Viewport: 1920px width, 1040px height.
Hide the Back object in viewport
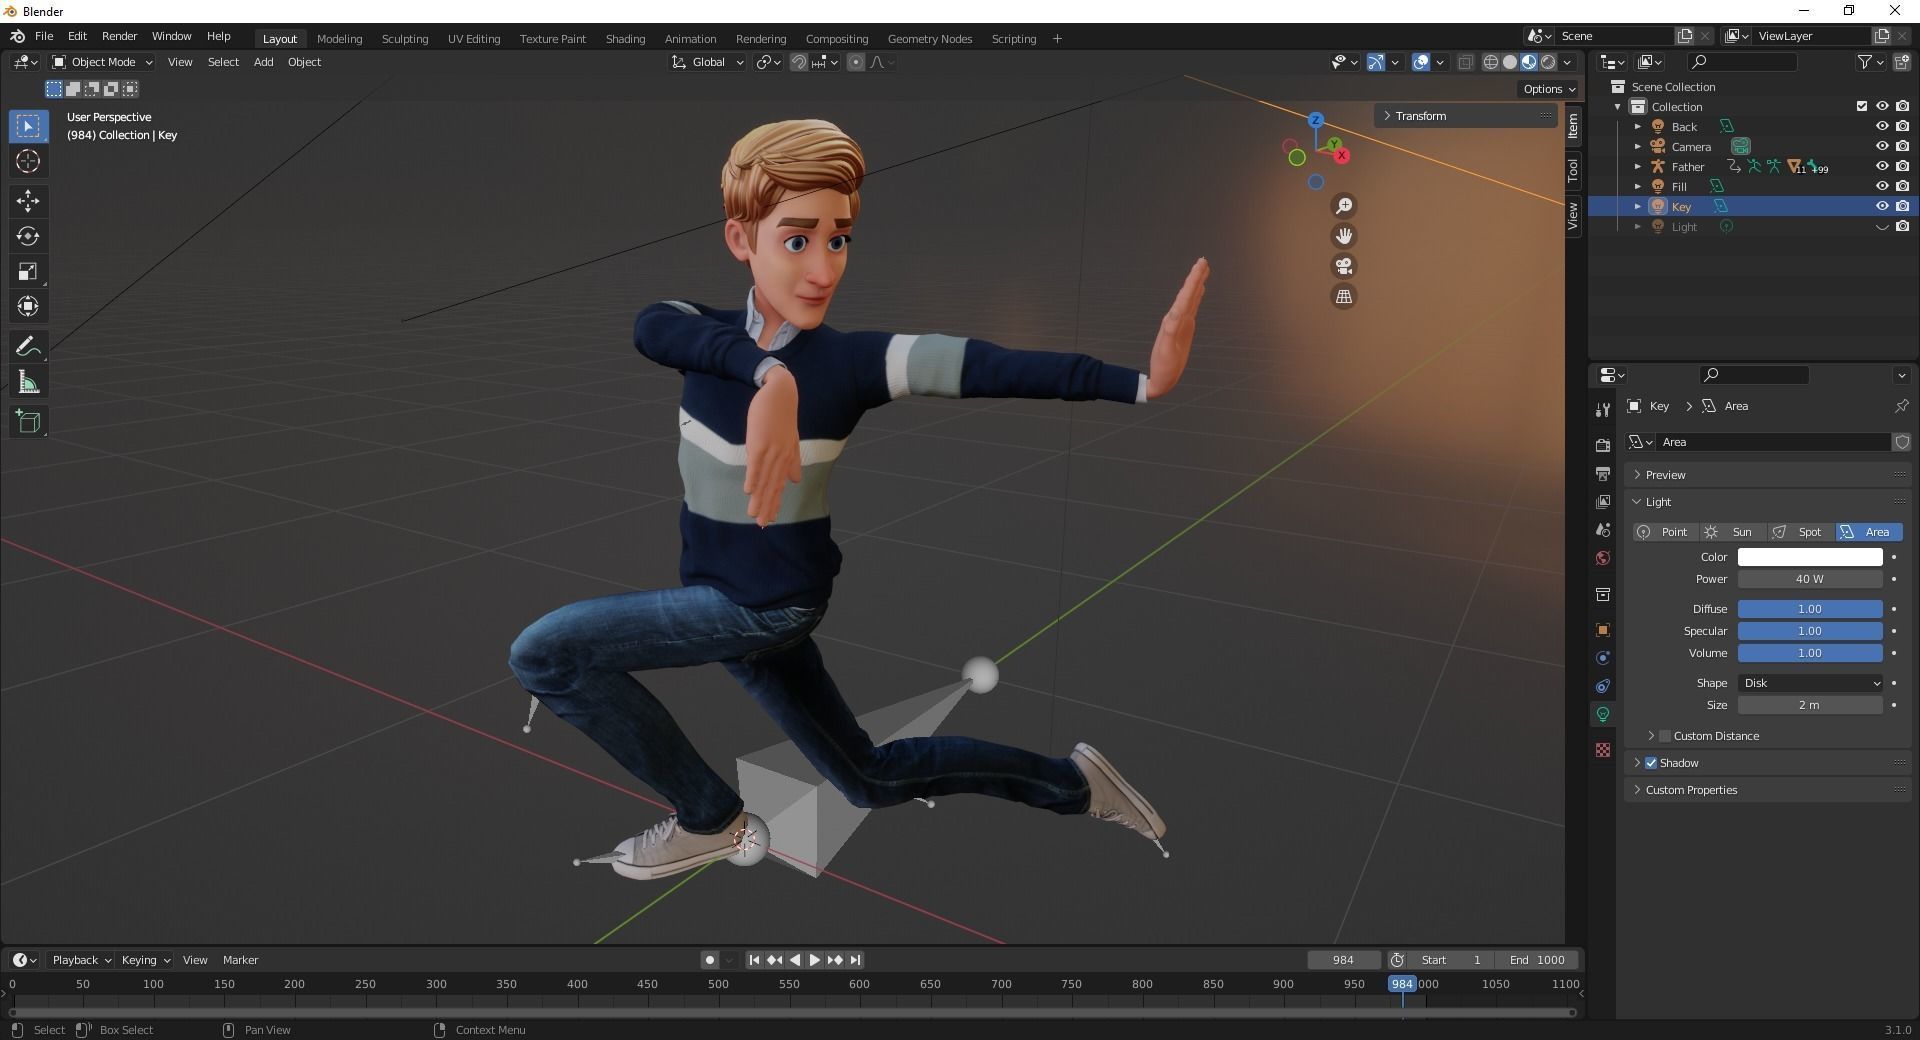pyautogui.click(x=1881, y=126)
